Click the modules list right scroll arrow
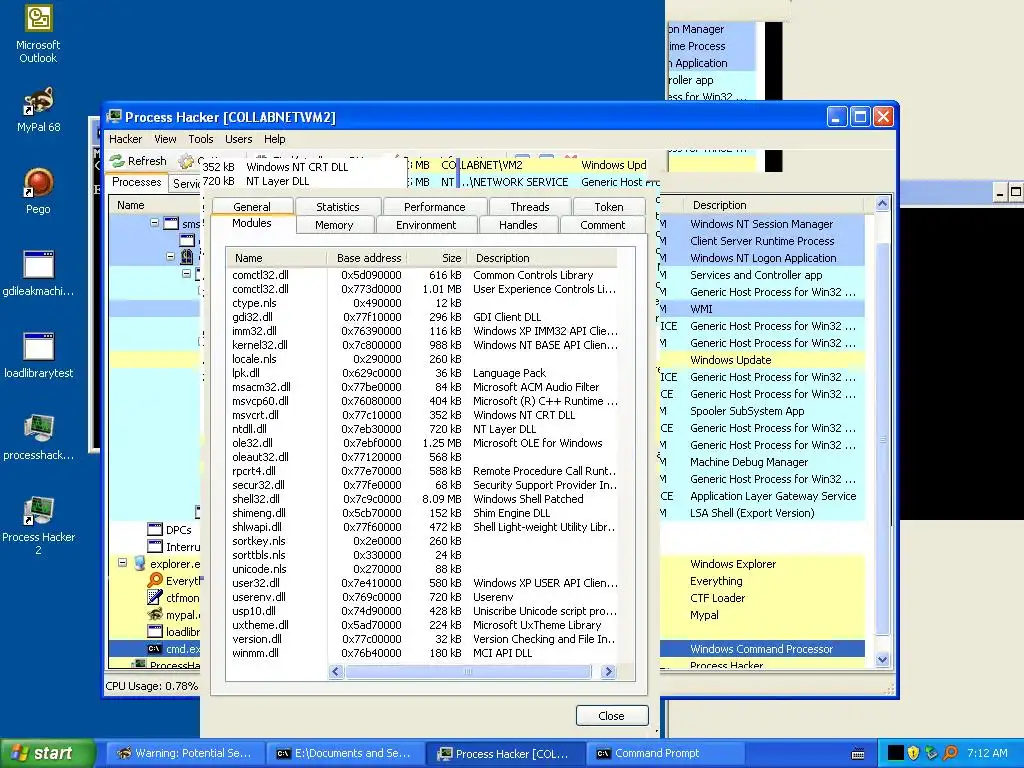This screenshot has width=1024, height=768. pos(608,671)
